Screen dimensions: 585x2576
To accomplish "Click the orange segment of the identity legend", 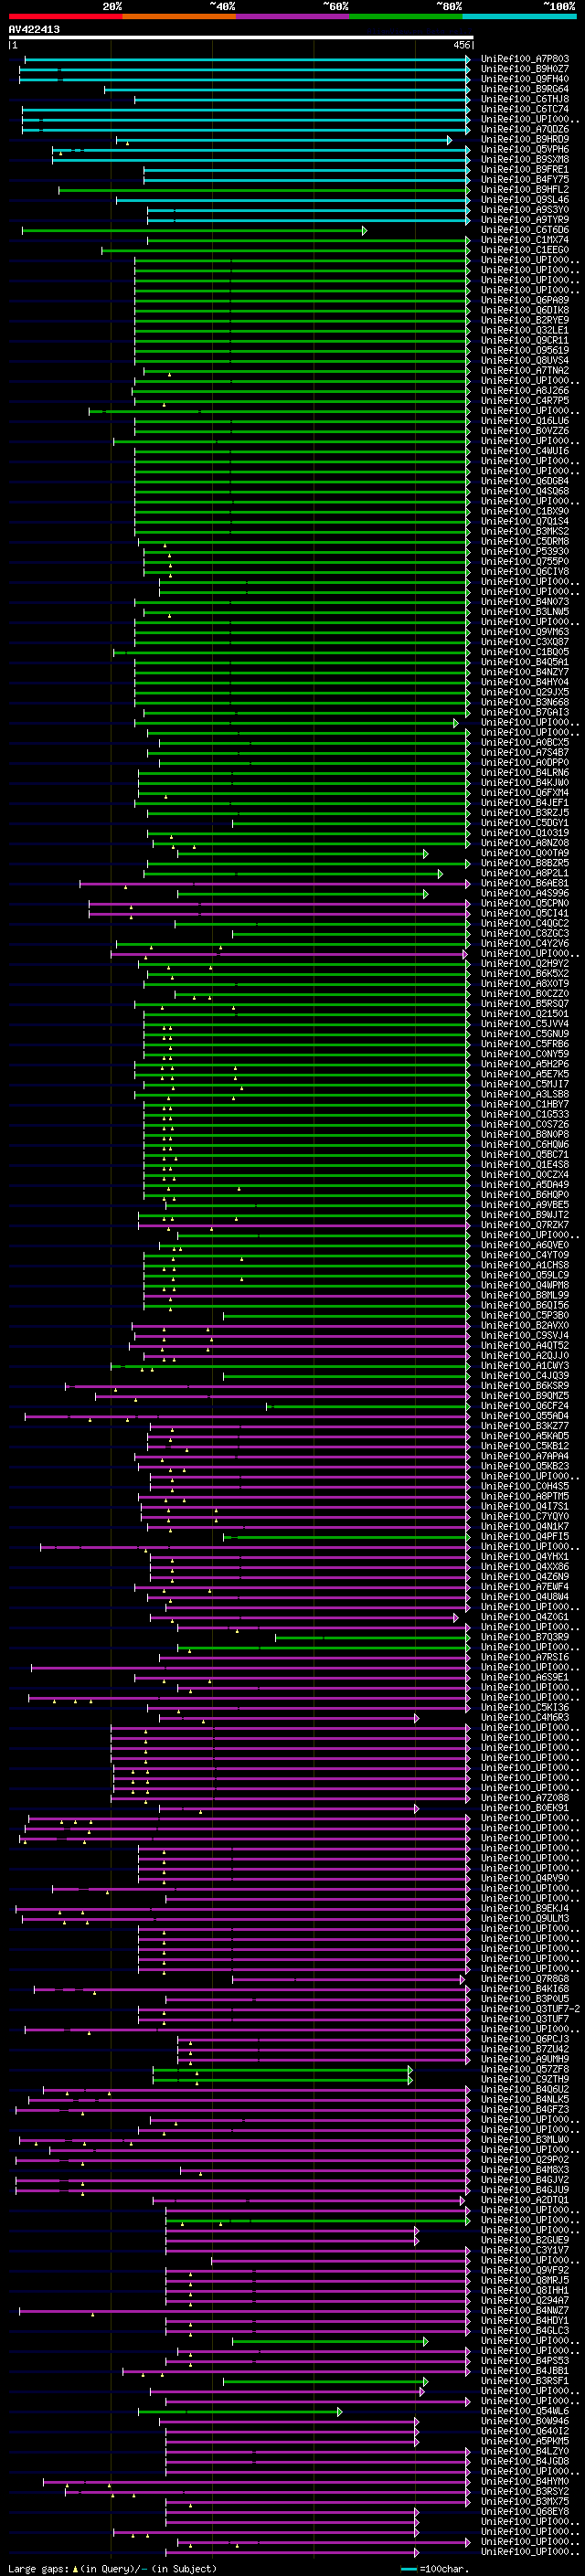I will (x=179, y=16).
